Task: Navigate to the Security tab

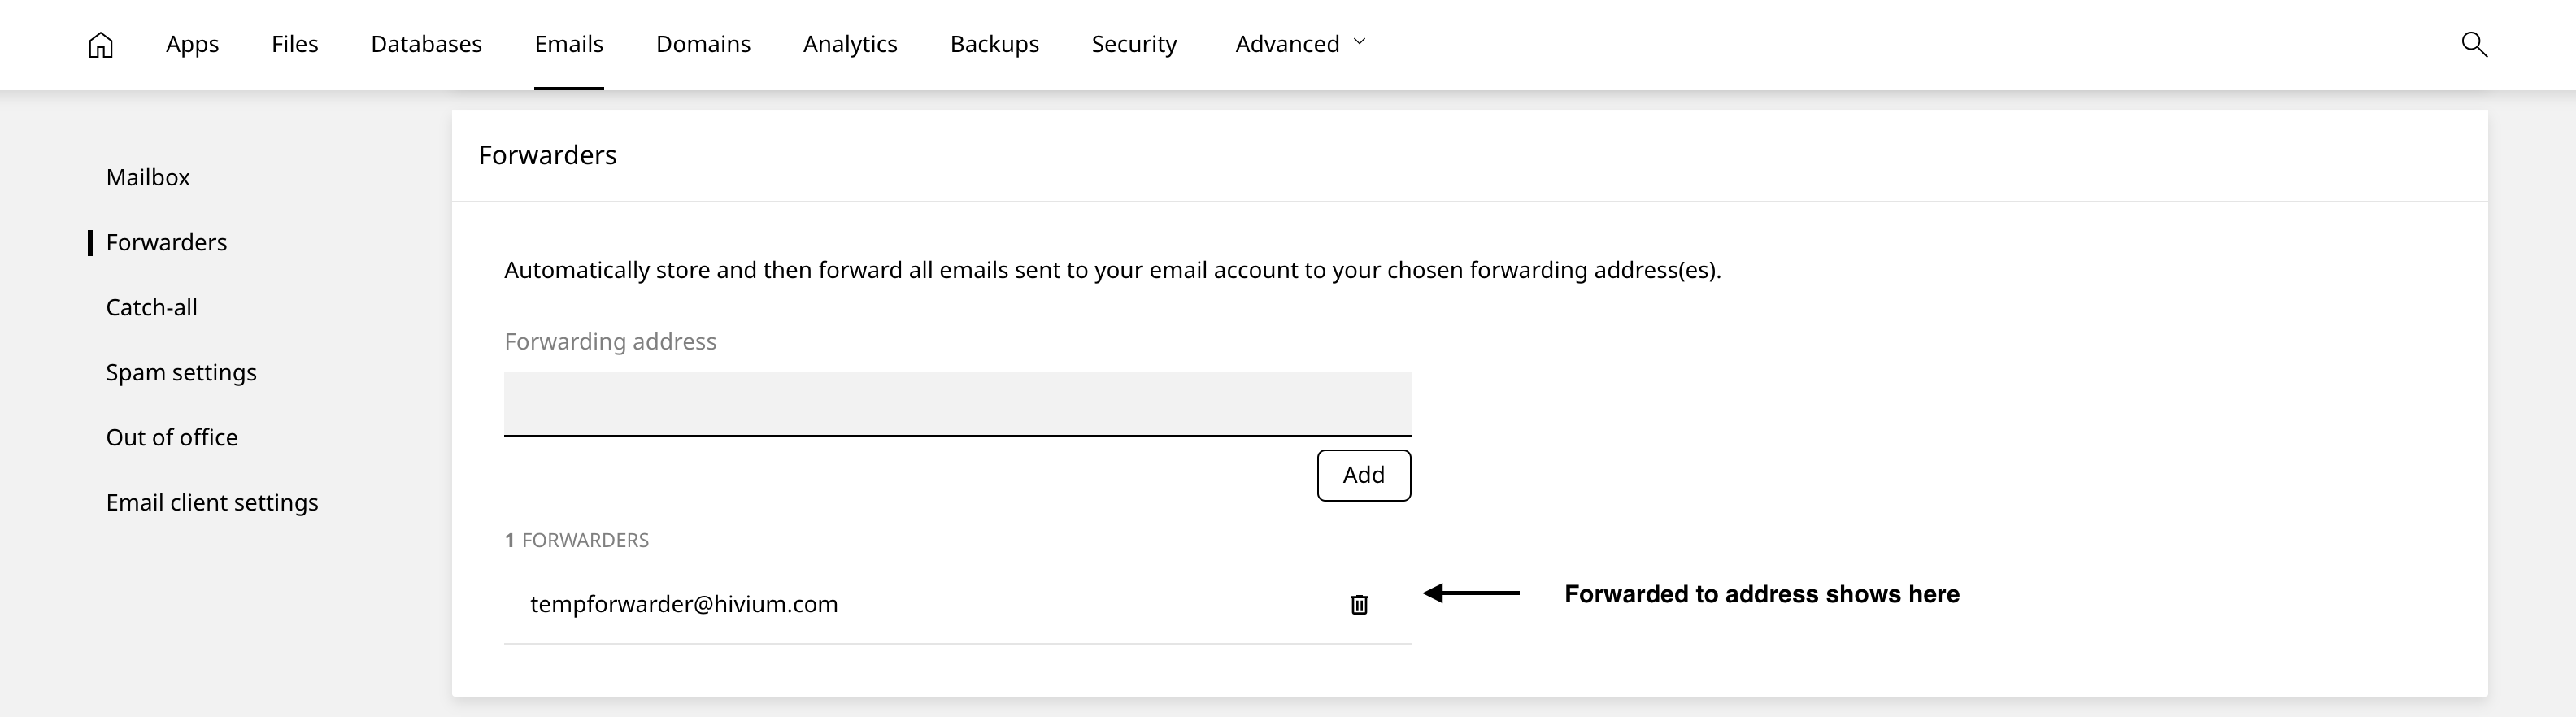Action: coord(1134,44)
